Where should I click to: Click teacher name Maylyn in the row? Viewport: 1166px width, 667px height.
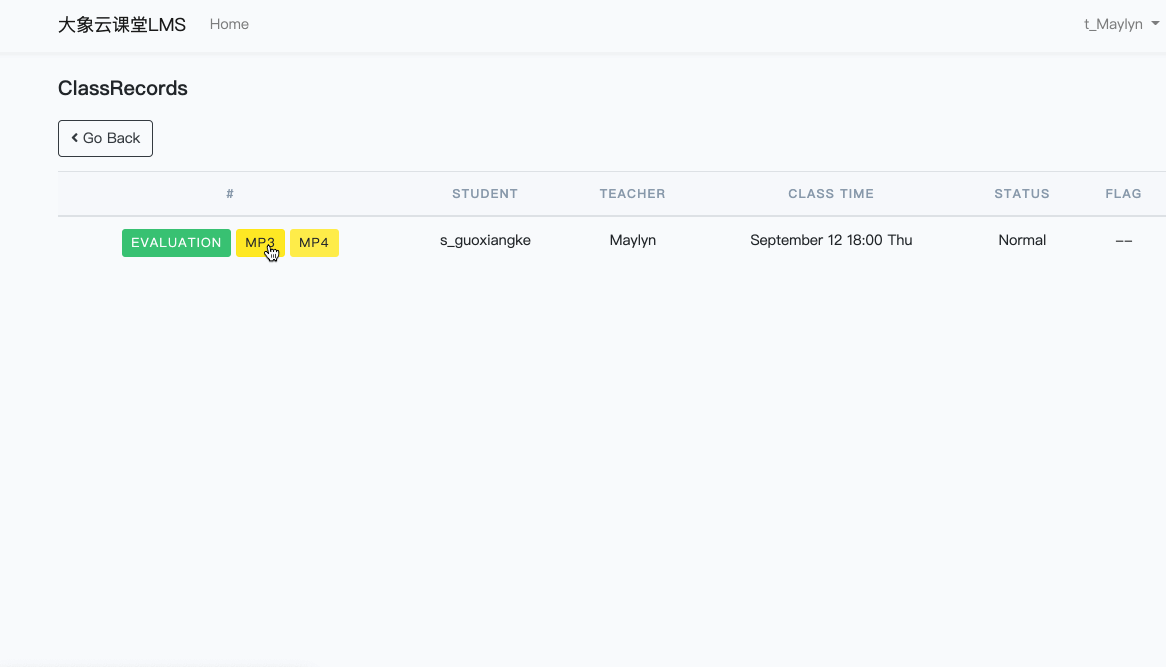pos(633,240)
